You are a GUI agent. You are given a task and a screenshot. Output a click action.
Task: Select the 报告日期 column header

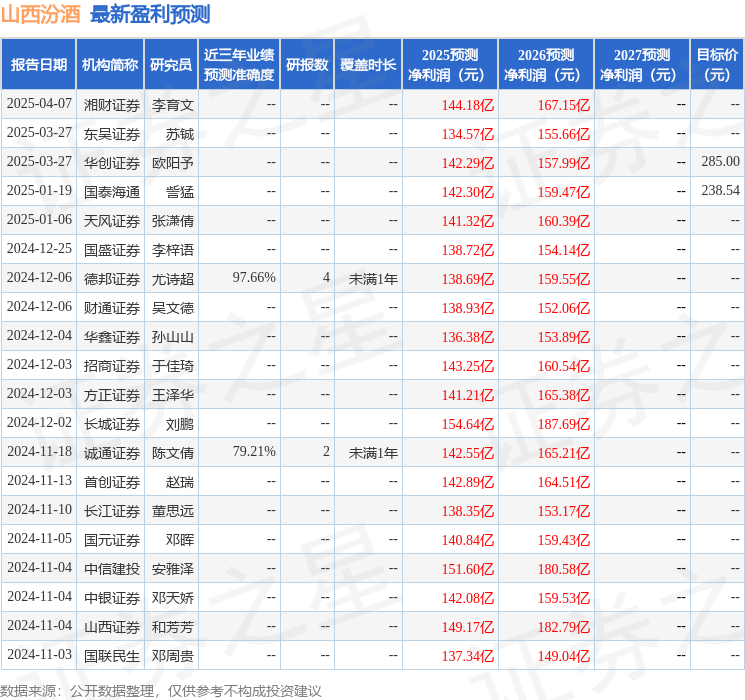pos(39,64)
